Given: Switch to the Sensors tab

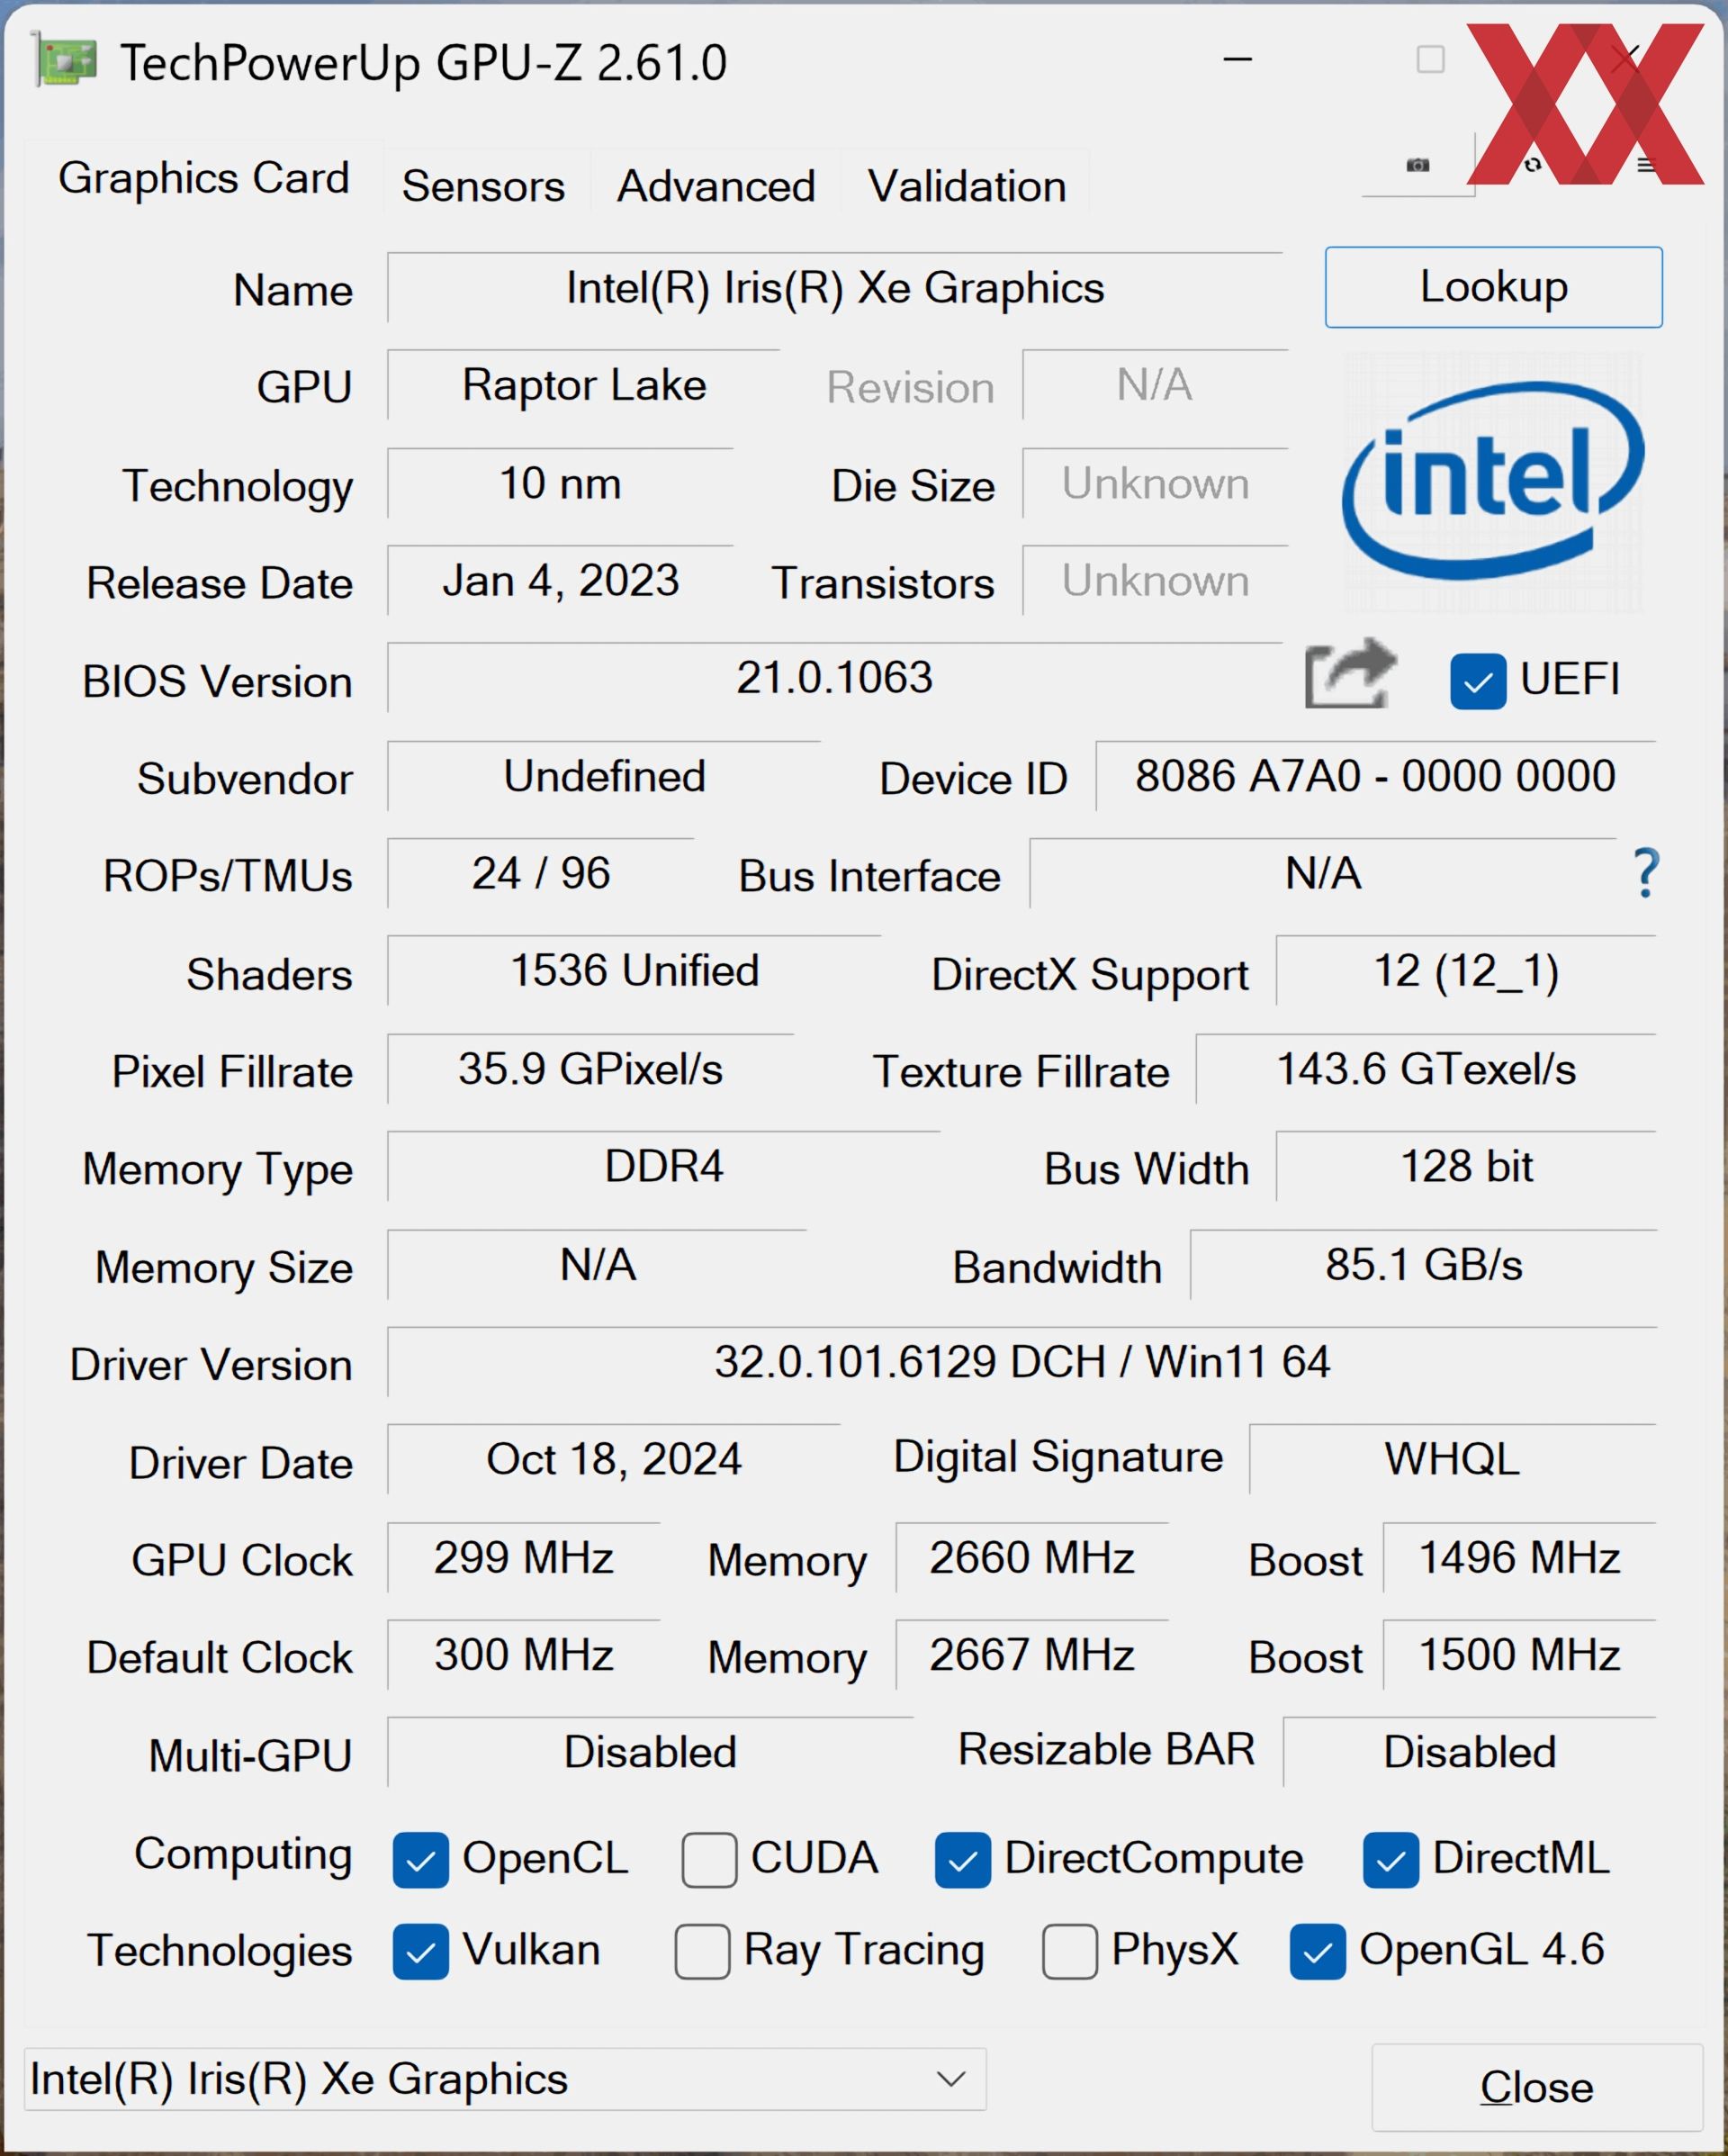Looking at the screenshot, I should (483, 187).
